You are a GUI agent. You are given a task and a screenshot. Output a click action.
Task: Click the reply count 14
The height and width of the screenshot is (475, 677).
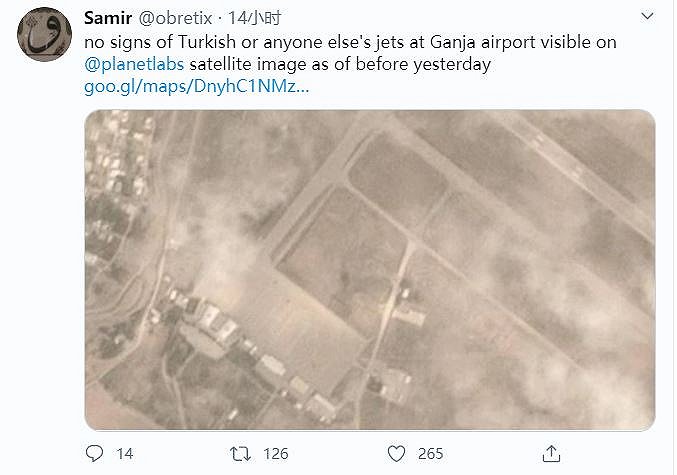(x=125, y=454)
